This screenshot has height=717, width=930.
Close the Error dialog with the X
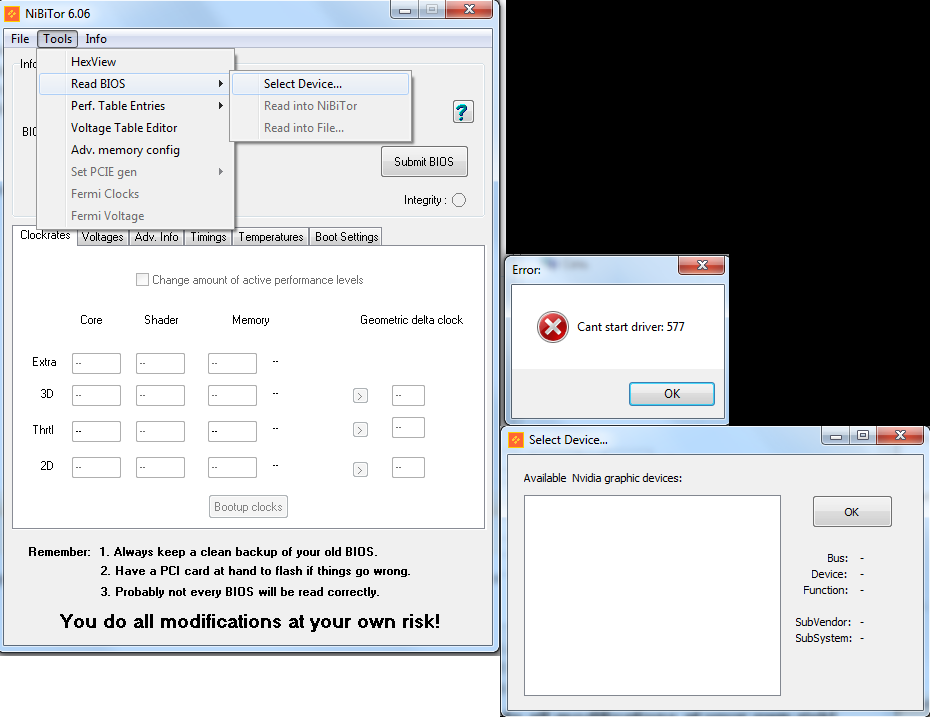pos(702,265)
